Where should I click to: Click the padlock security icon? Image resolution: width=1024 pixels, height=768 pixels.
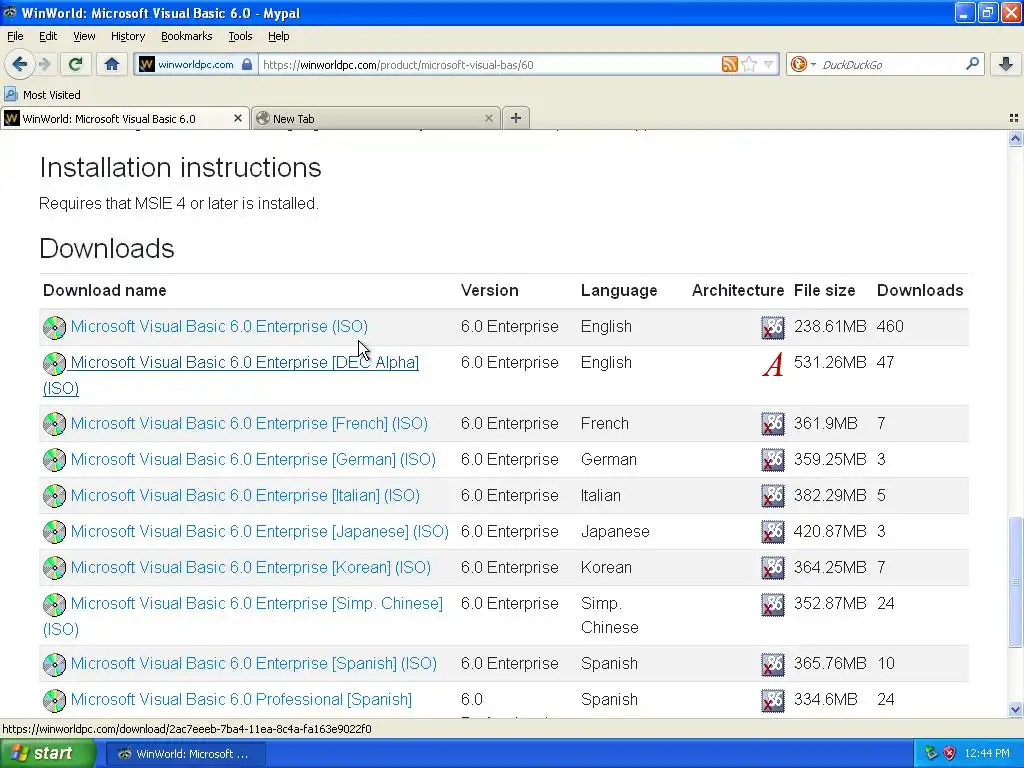click(247, 64)
